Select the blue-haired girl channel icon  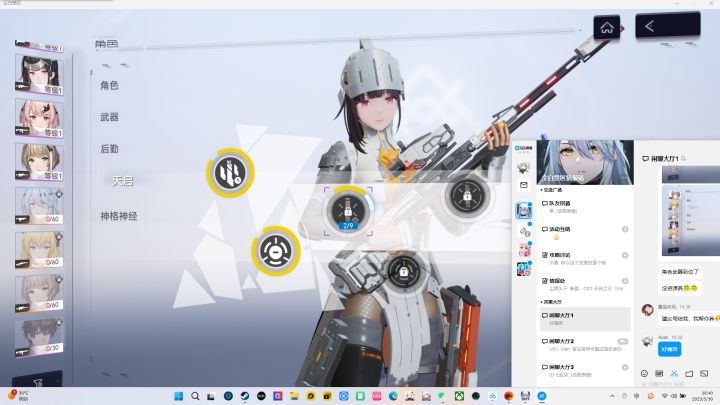coord(523,210)
